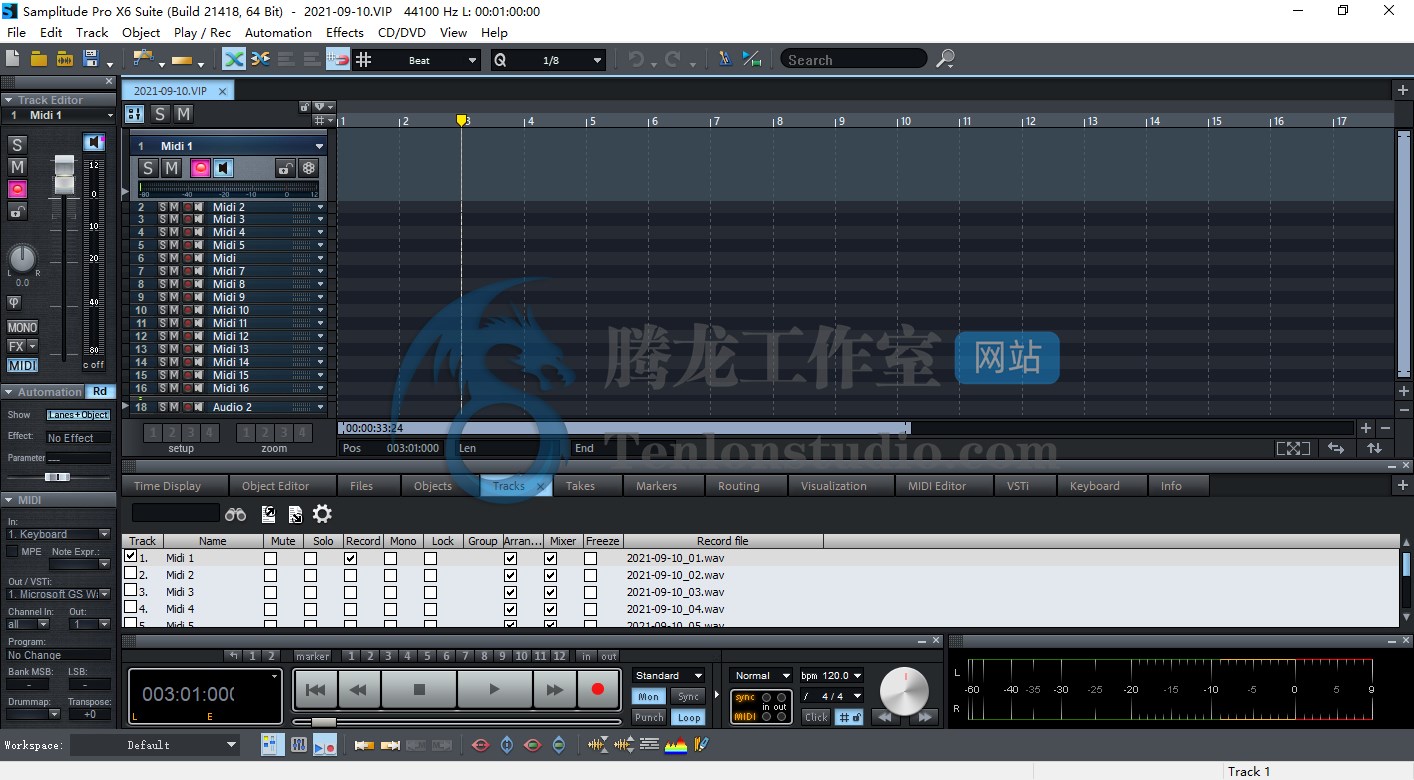Viewport: 1414px width, 780px height.
Task: Open the mixer icon in bottom toolbar
Action: pos(298,745)
